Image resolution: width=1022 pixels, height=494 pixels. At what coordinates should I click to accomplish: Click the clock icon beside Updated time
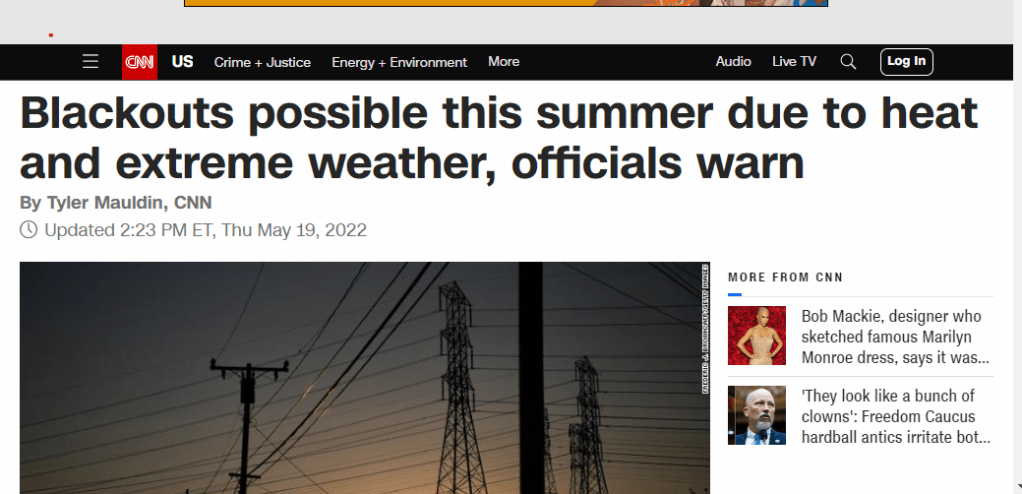point(29,229)
